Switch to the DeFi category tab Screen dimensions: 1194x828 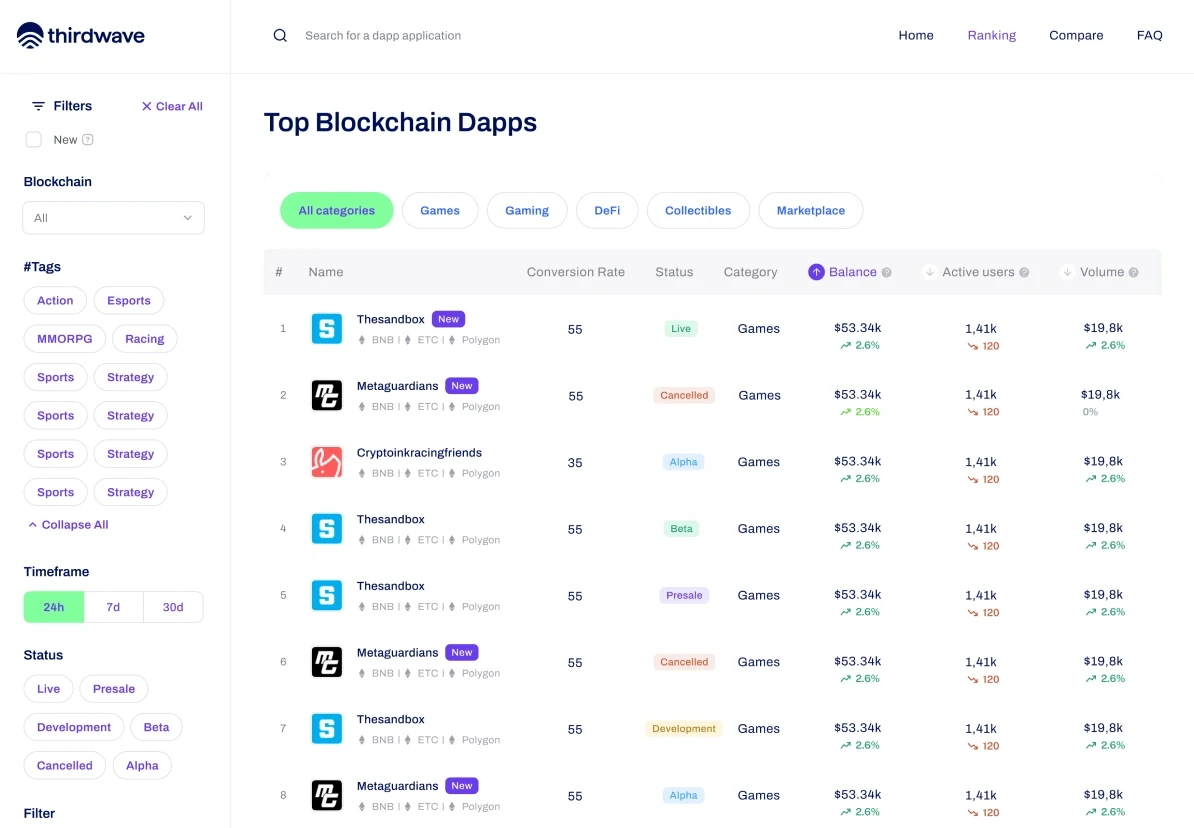[607, 210]
